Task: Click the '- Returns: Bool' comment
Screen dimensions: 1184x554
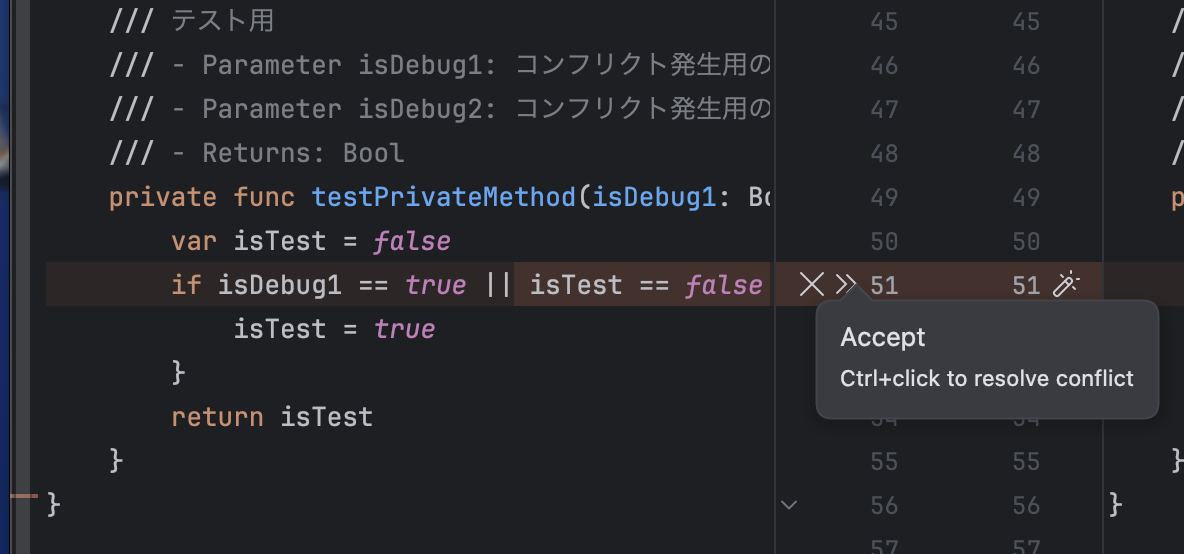Action: (x=303, y=153)
